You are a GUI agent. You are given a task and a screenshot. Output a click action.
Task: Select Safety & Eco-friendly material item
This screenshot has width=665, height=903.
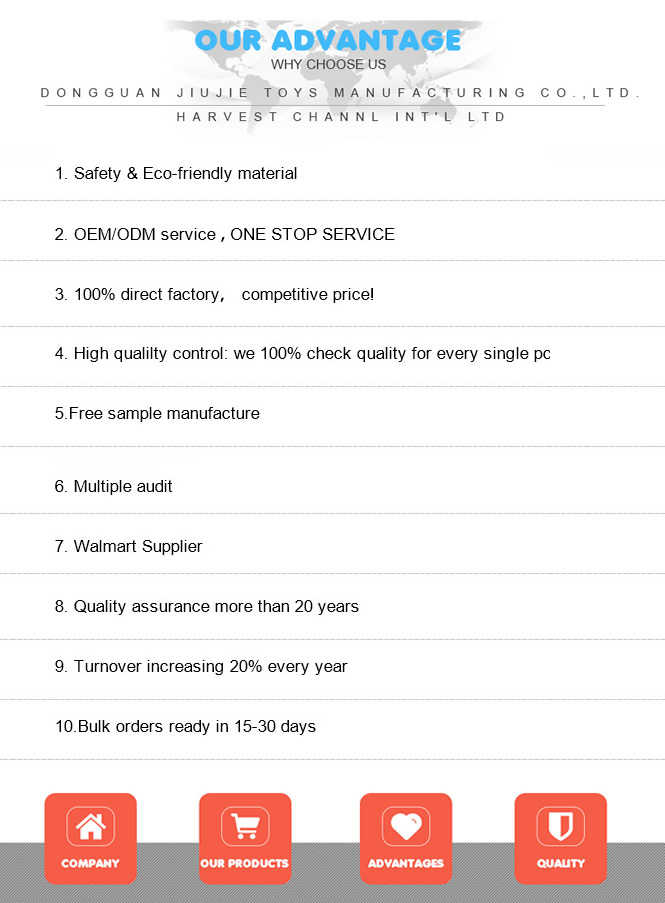[x=176, y=173]
